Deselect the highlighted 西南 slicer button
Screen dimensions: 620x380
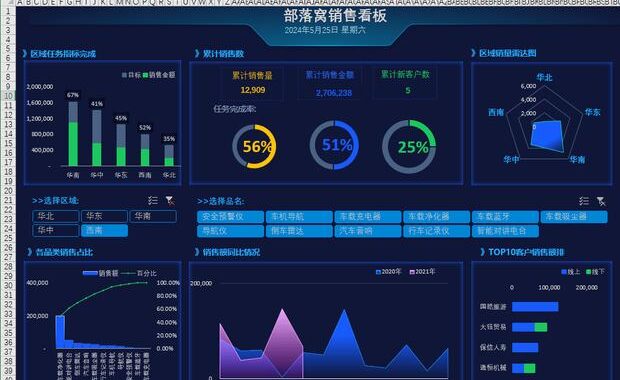click(104, 231)
